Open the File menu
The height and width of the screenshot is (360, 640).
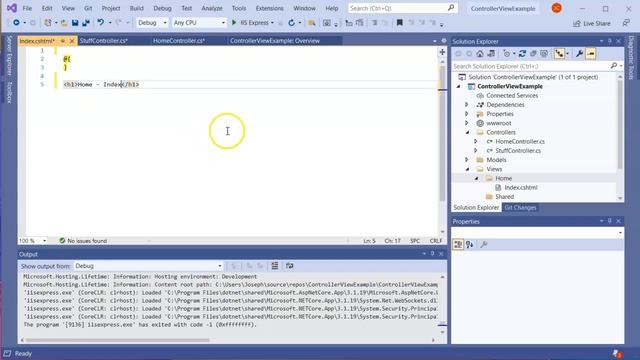click(27, 8)
